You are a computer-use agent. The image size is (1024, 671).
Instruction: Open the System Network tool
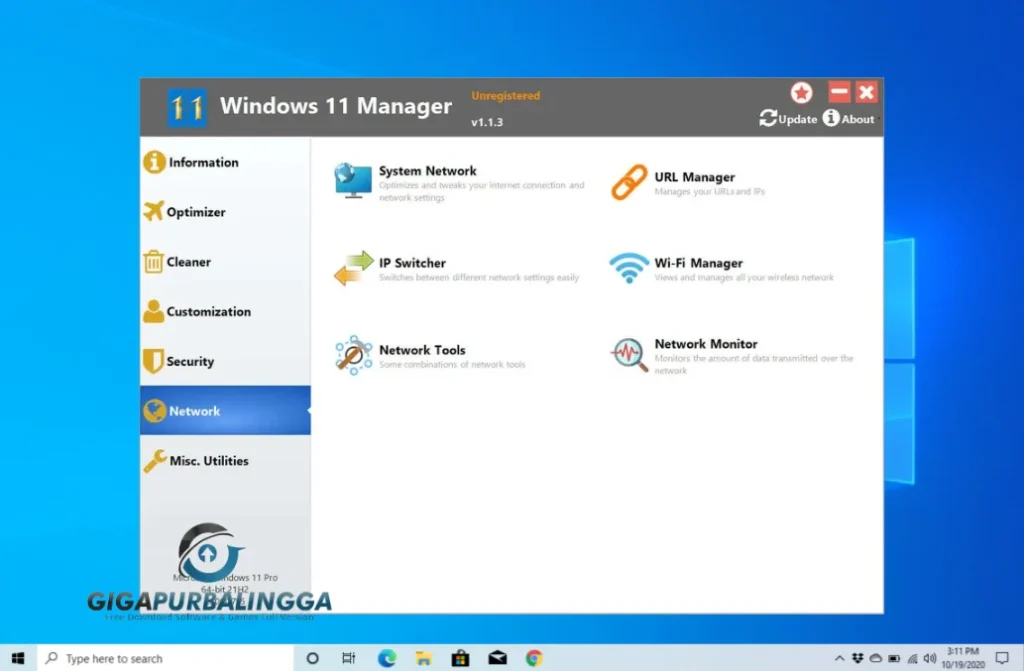pos(427,176)
